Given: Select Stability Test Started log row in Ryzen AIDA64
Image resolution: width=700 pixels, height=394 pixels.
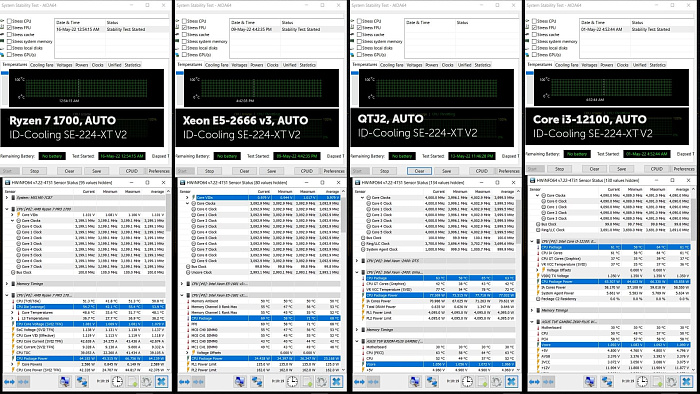Looking at the screenshot, I should pyautogui.click(x=111, y=29).
